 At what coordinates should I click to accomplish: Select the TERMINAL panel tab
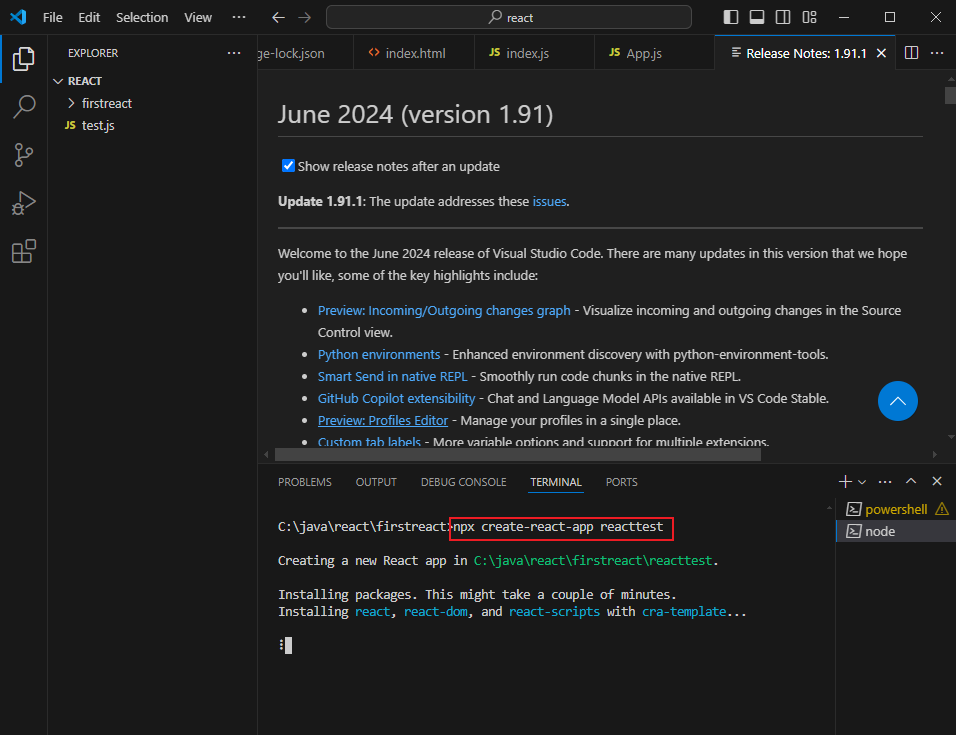556,481
